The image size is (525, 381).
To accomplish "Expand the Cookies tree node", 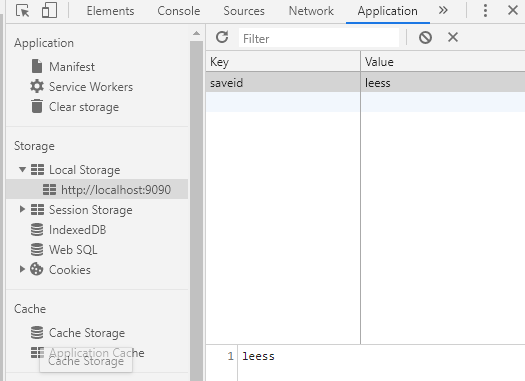I will (x=22, y=269).
